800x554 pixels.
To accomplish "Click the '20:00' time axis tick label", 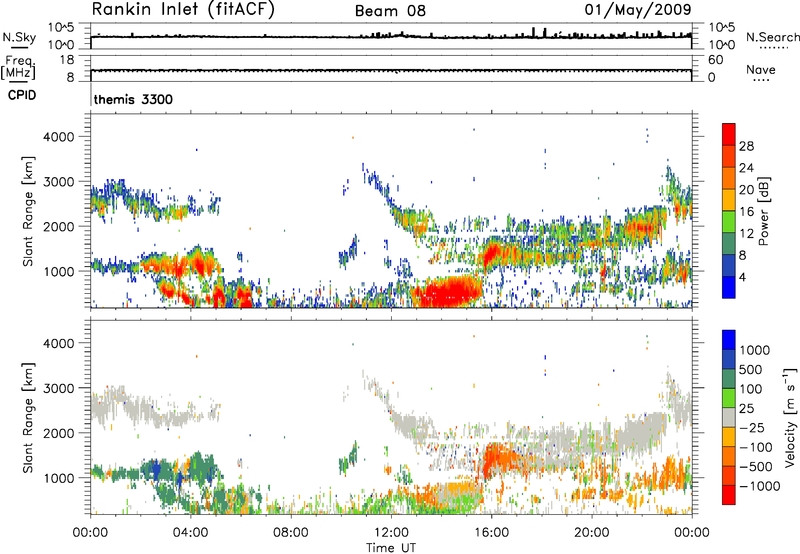I will (x=591, y=533).
